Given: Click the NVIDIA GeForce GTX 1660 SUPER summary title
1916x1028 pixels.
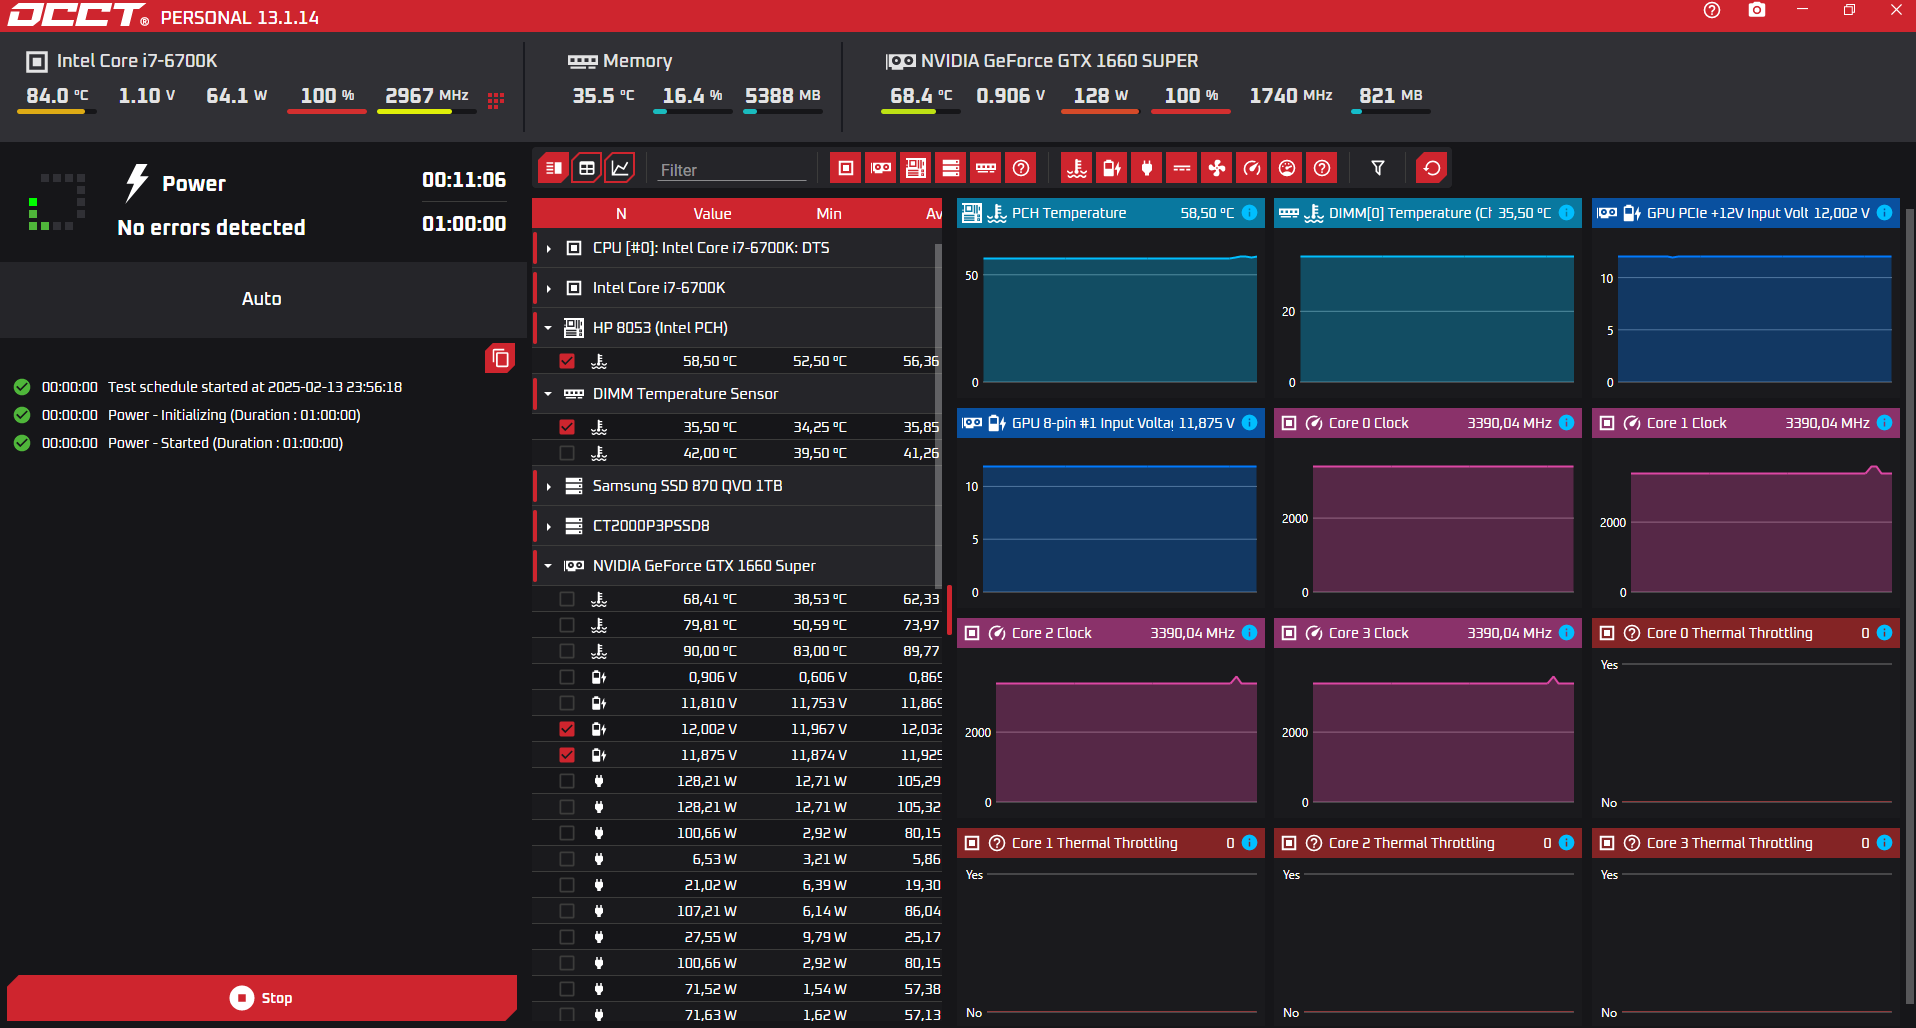Looking at the screenshot, I should [x=1059, y=61].
